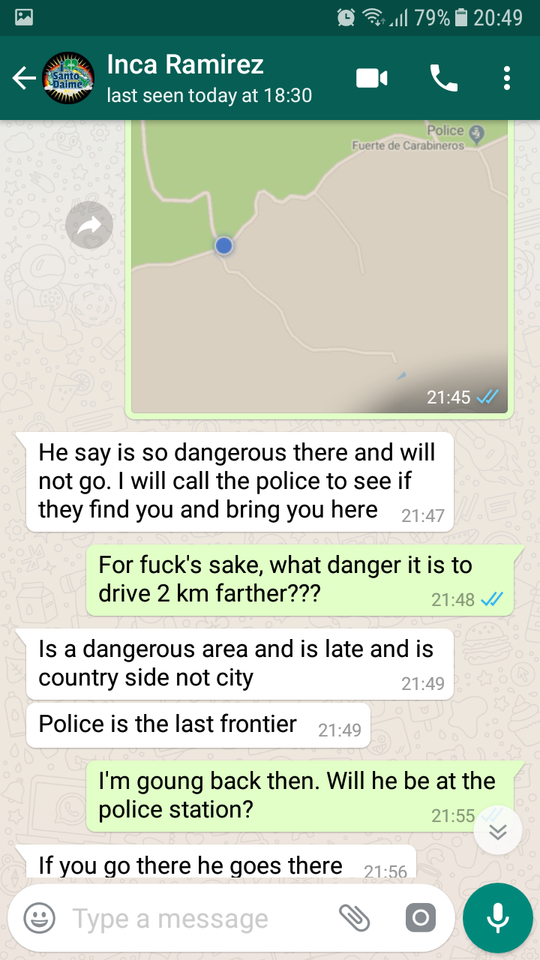Tap the back arrow to leave chat

tap(24, 78)
